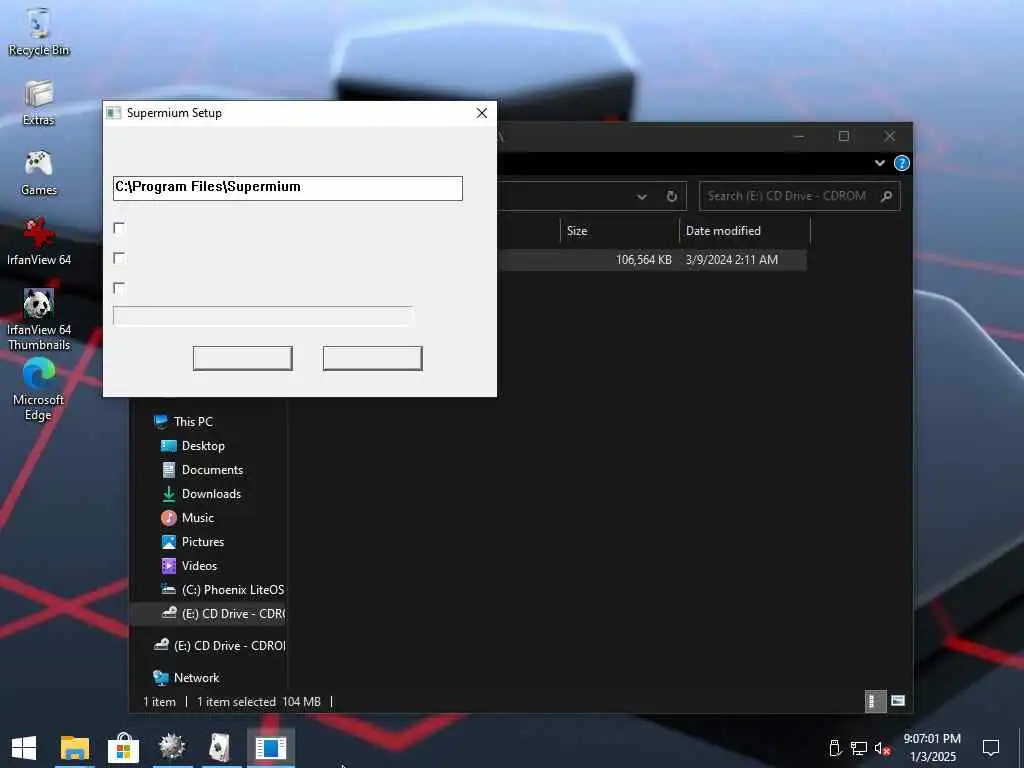1024x768 pixels.
Task: Open the Games desktop shortcut
Action: (39, 172)
